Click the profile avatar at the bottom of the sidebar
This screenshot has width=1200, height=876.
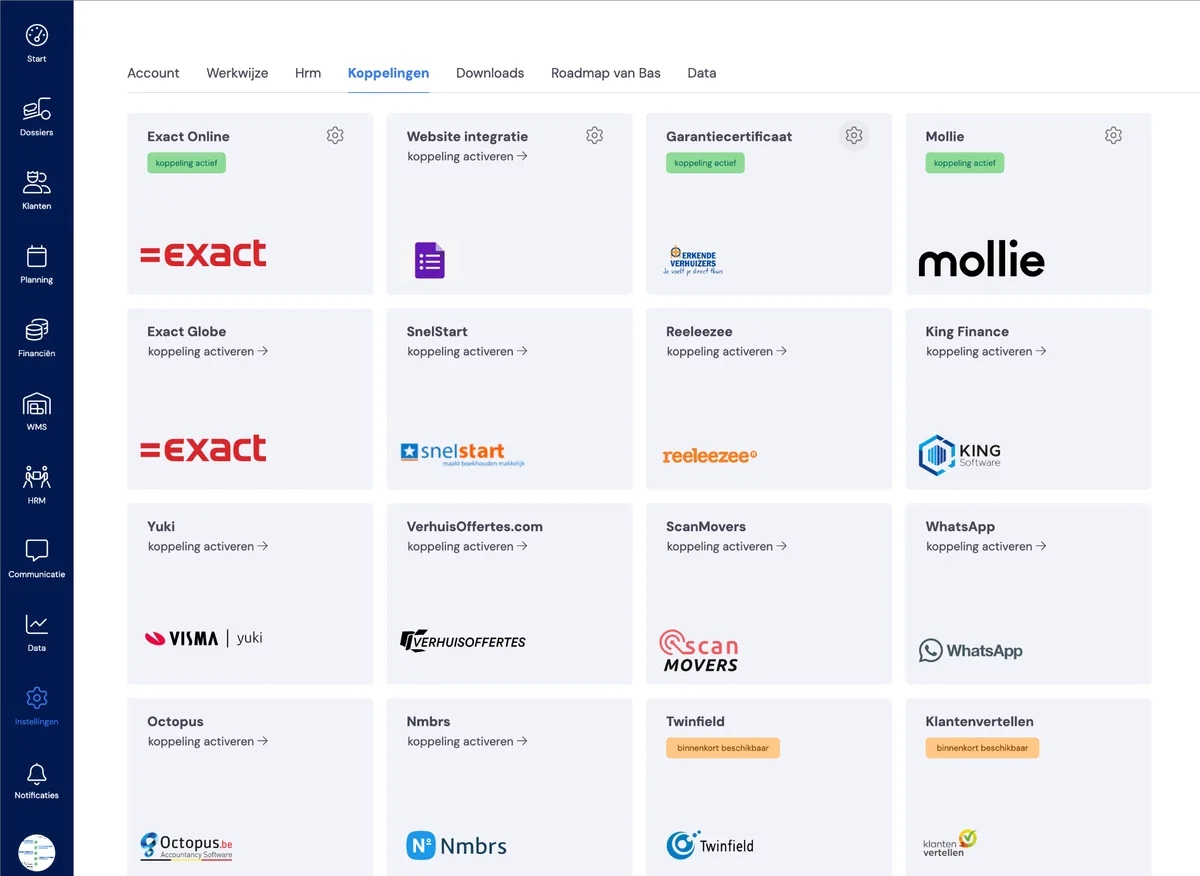[x=37, y=853]
